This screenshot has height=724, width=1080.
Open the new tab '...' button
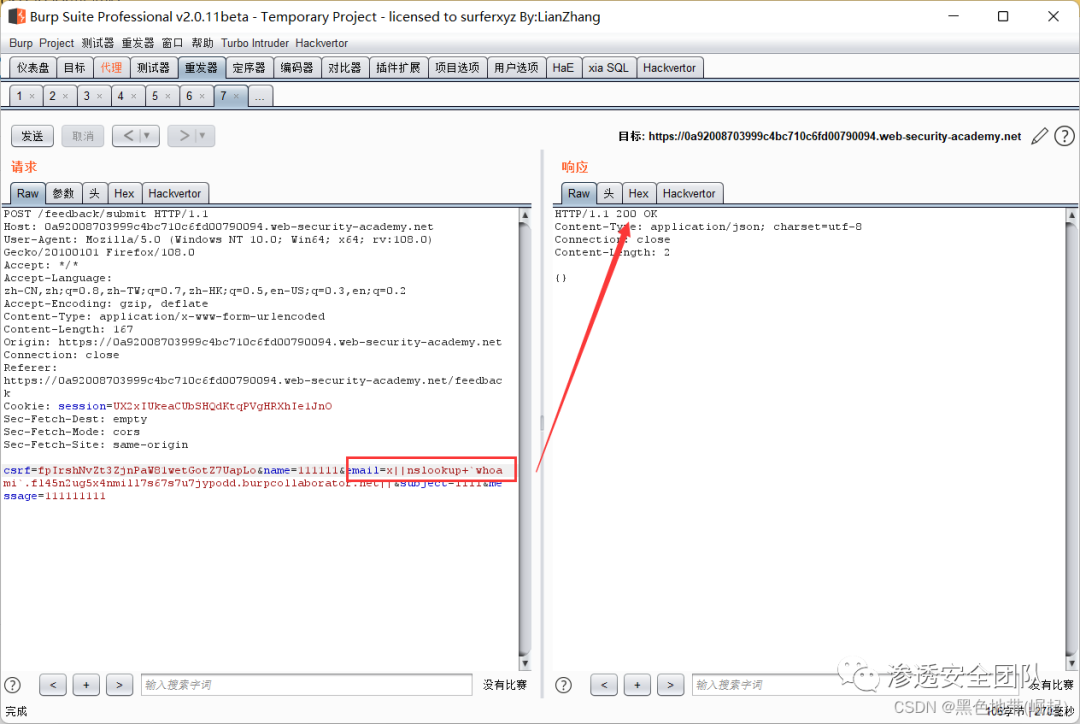(x=260, y=96)
